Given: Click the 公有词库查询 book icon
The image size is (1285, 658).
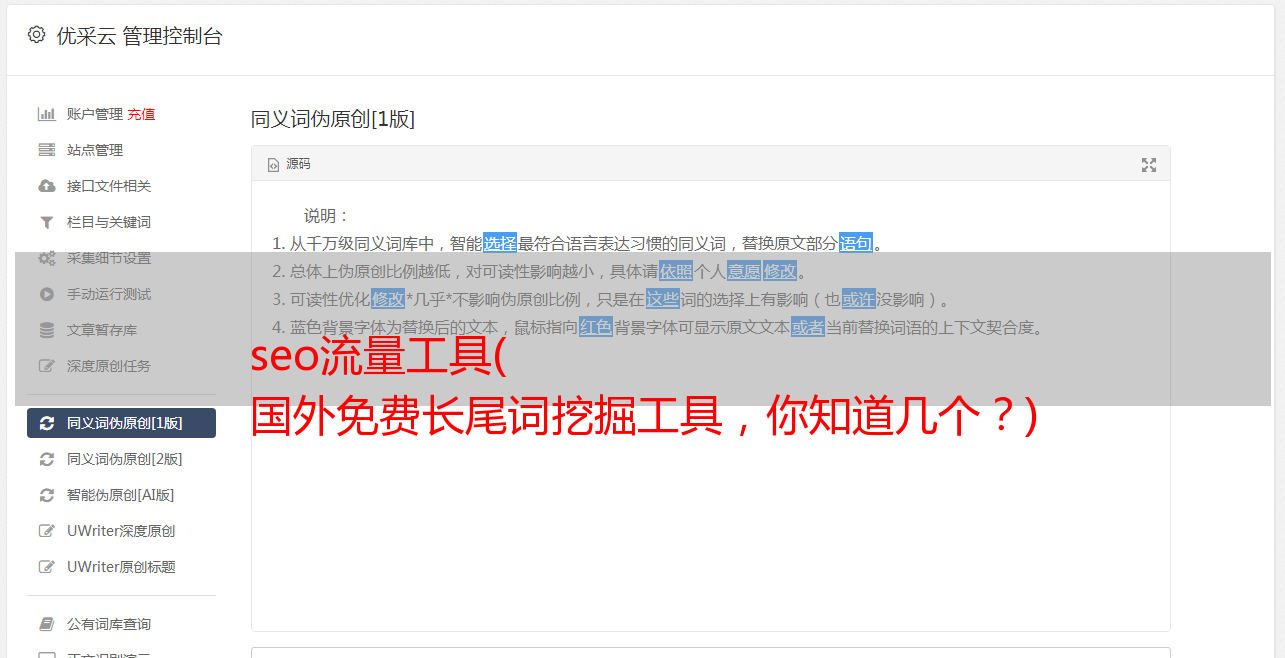Looking at the screenshot, I should tap(46, 624).
